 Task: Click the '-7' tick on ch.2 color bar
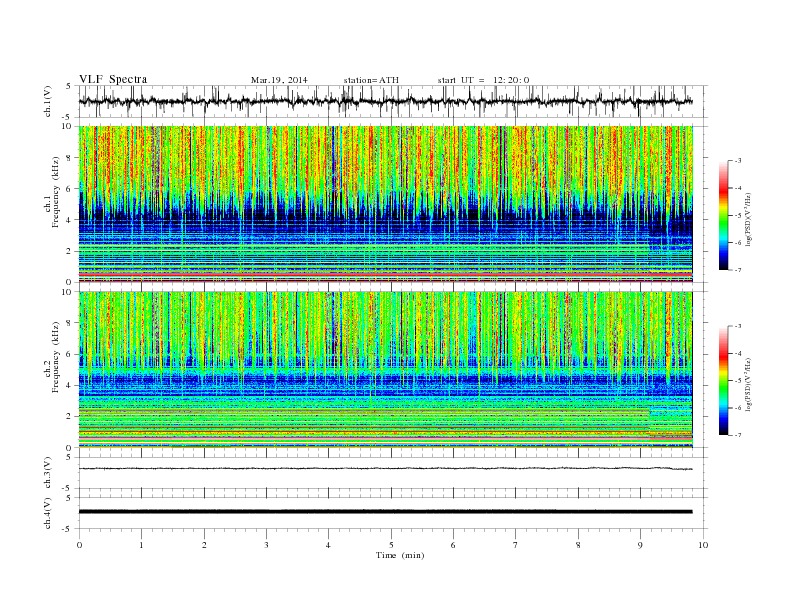(738, 435)
